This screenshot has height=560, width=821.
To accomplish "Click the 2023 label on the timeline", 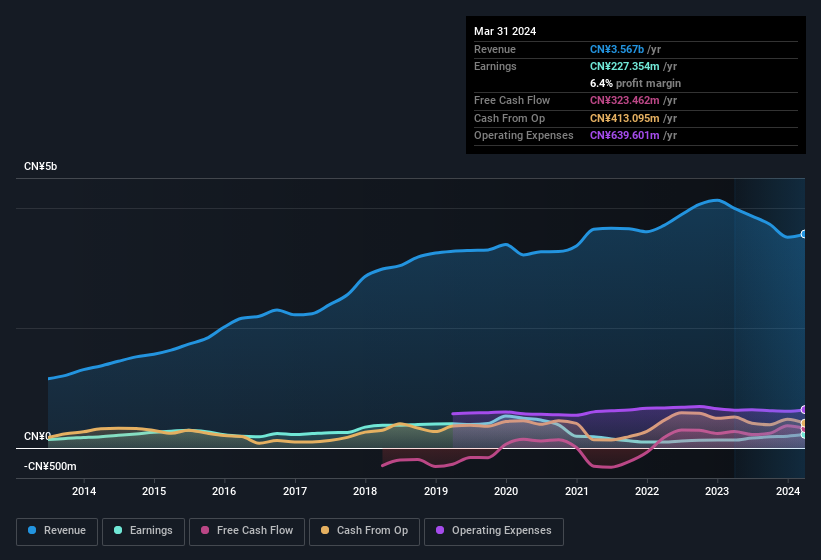I will (x=717, y=491).
